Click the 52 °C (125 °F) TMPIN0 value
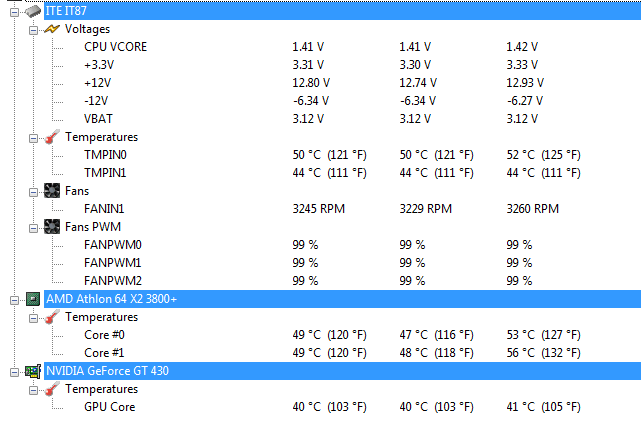 543,155
